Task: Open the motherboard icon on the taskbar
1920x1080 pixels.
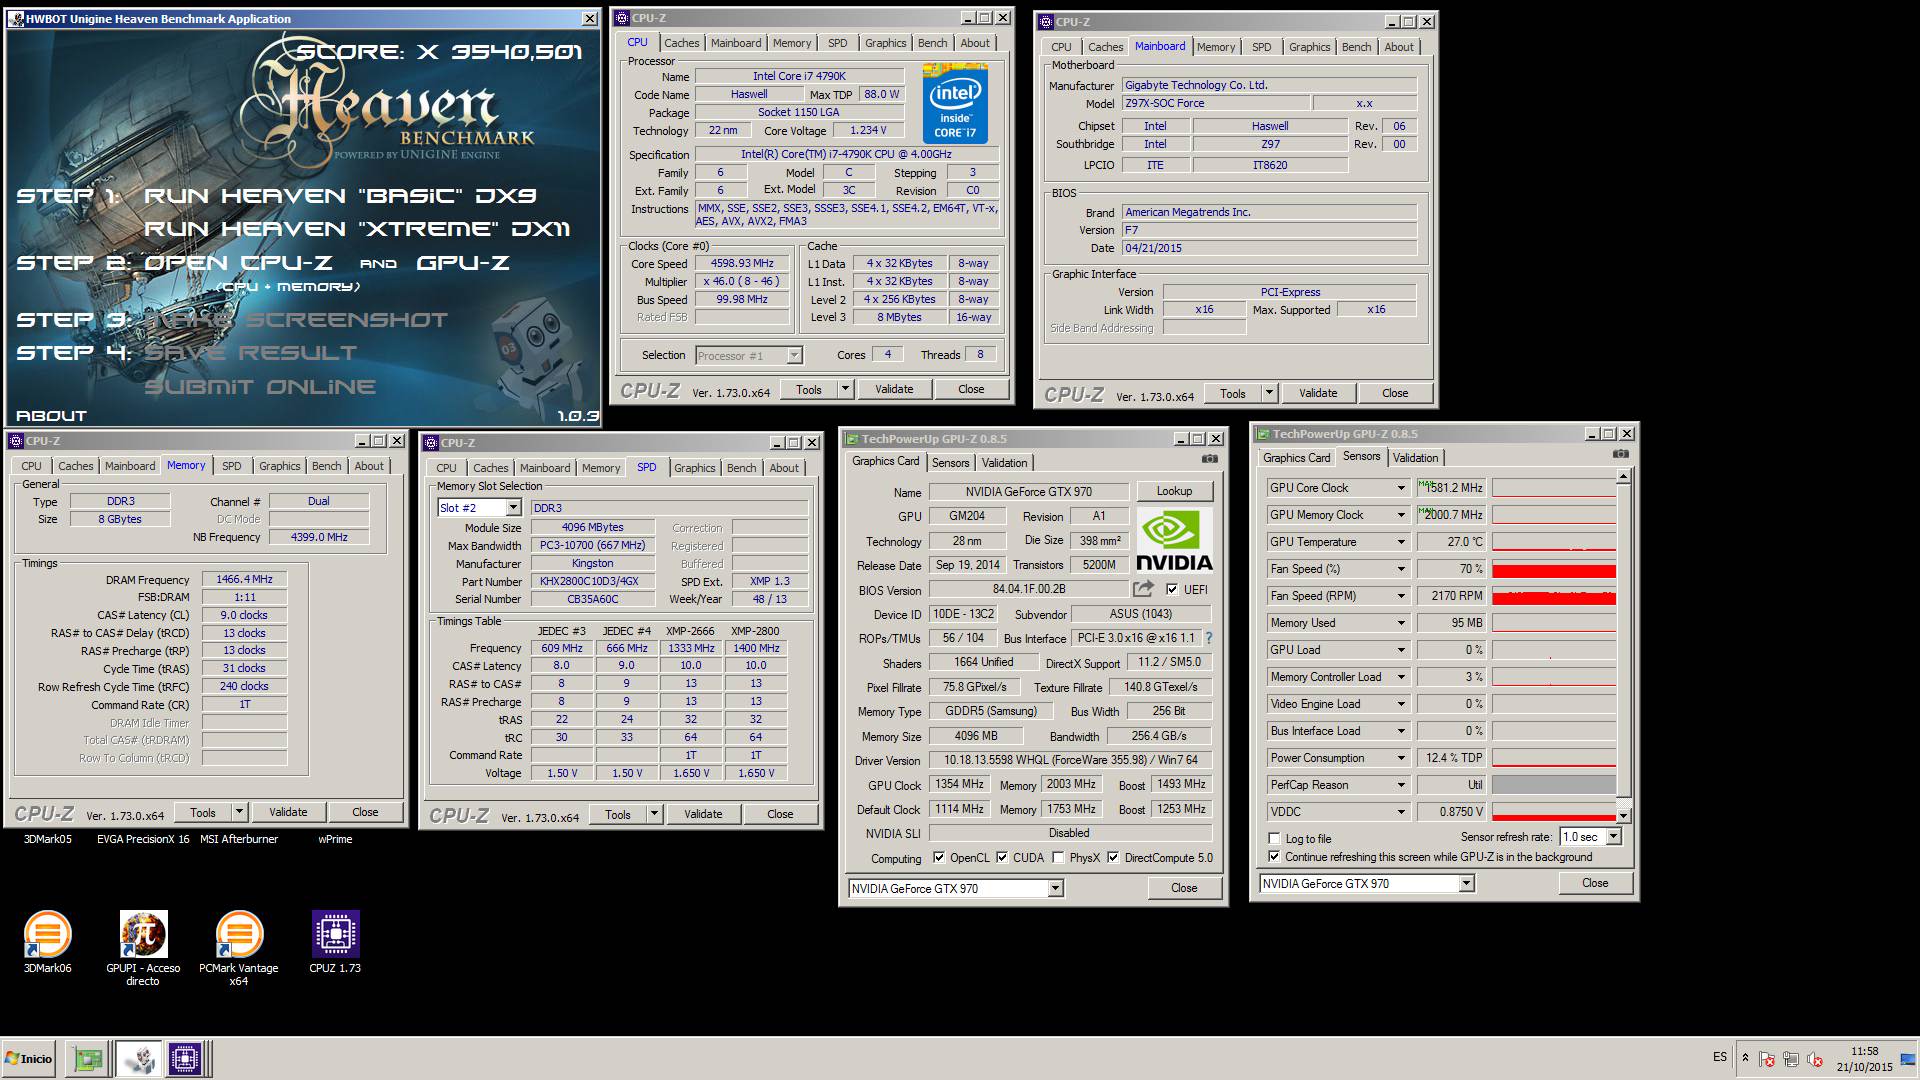Action: [x=88, y=1058]
